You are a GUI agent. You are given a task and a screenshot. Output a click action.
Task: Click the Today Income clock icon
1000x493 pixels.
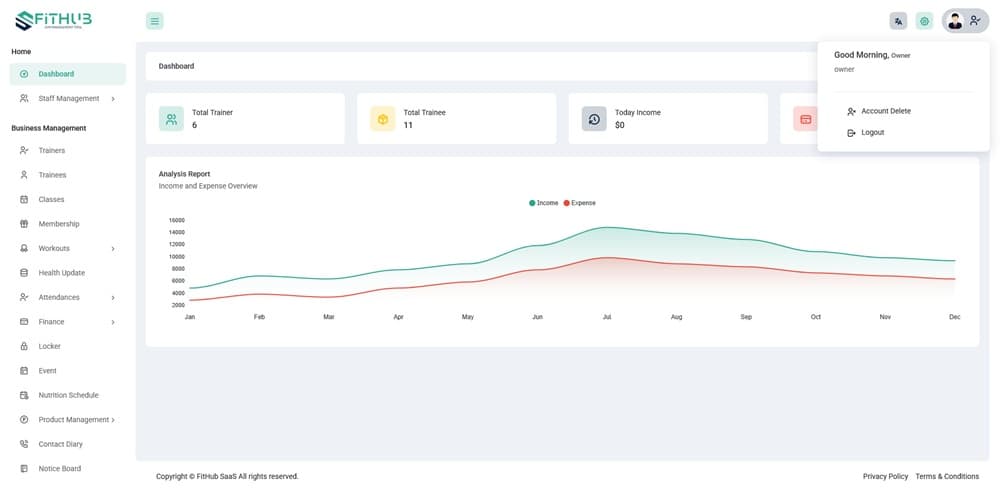(x=594, y=119)
